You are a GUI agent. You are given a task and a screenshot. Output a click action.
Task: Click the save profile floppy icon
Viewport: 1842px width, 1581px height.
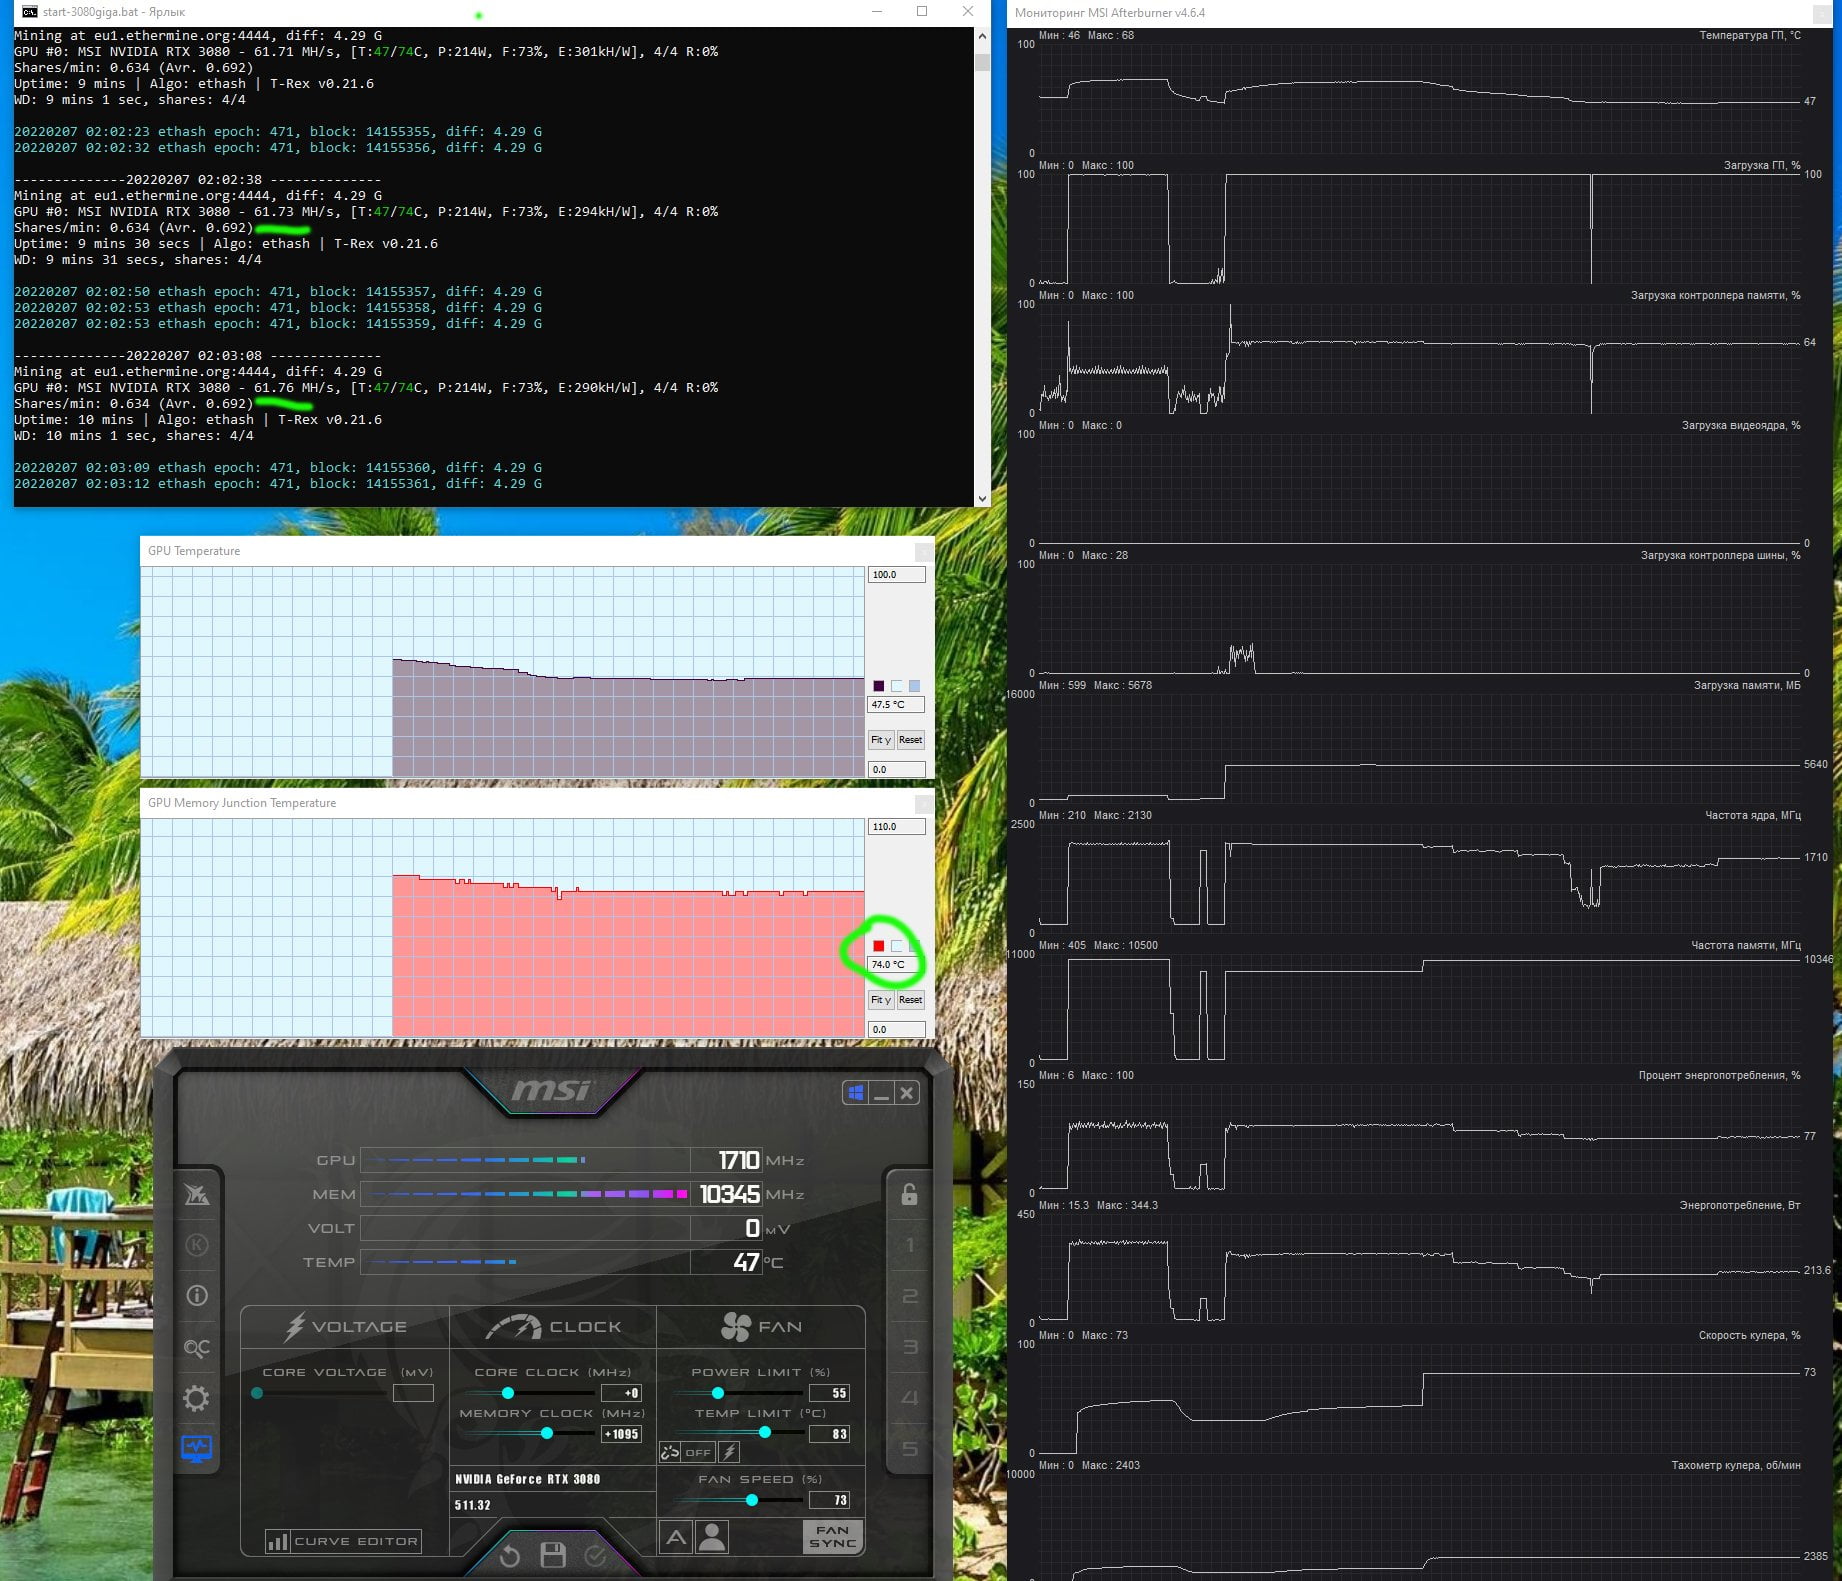pos(553,1555)
